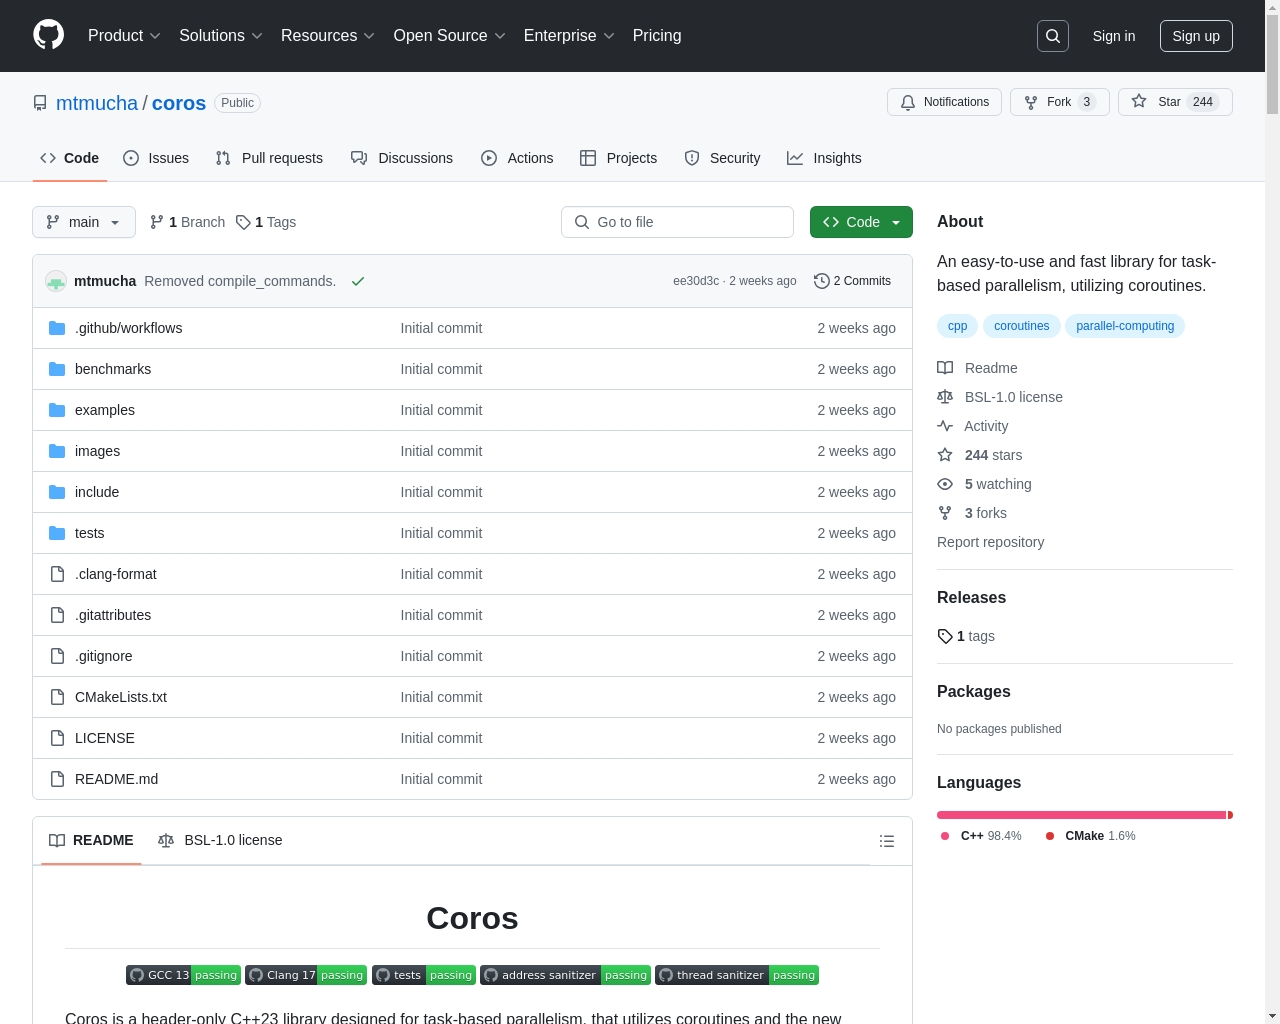Click the folder icon beside include
The height and width of the screenshot is (1024, 1280).
coord(57,492)
